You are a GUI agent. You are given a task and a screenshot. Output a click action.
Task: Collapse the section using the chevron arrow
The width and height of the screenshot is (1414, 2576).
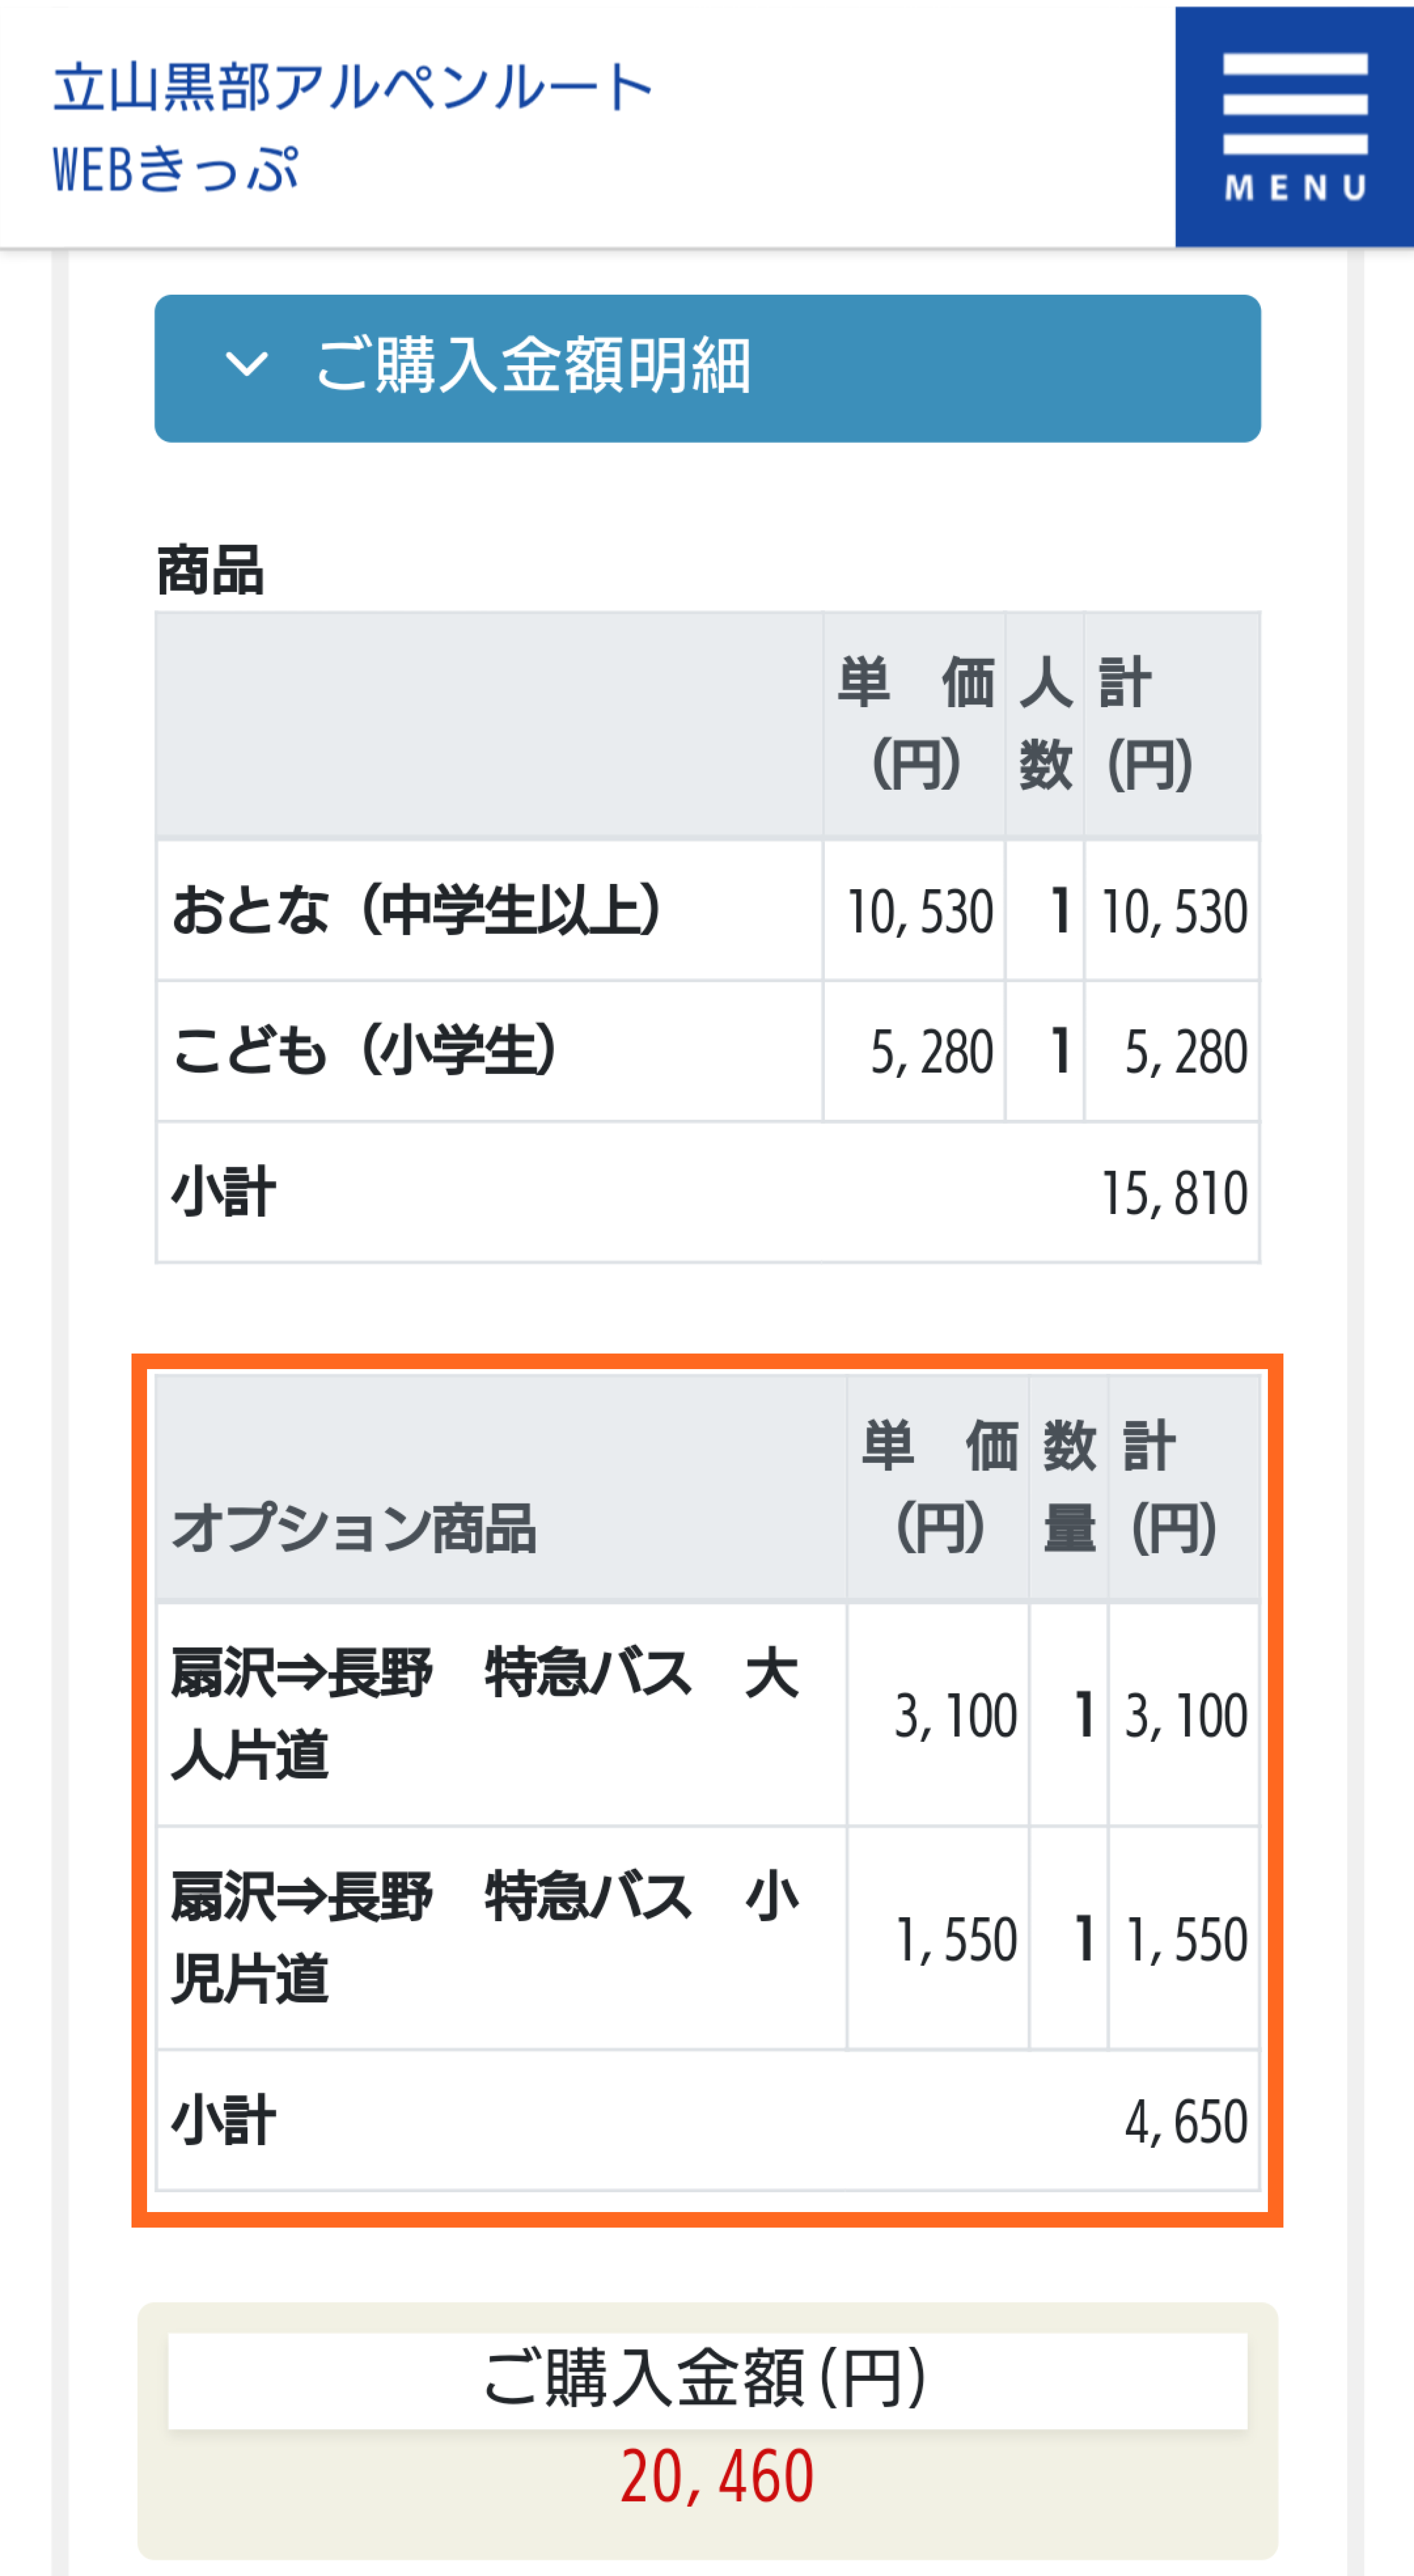[x=246, y=364]
